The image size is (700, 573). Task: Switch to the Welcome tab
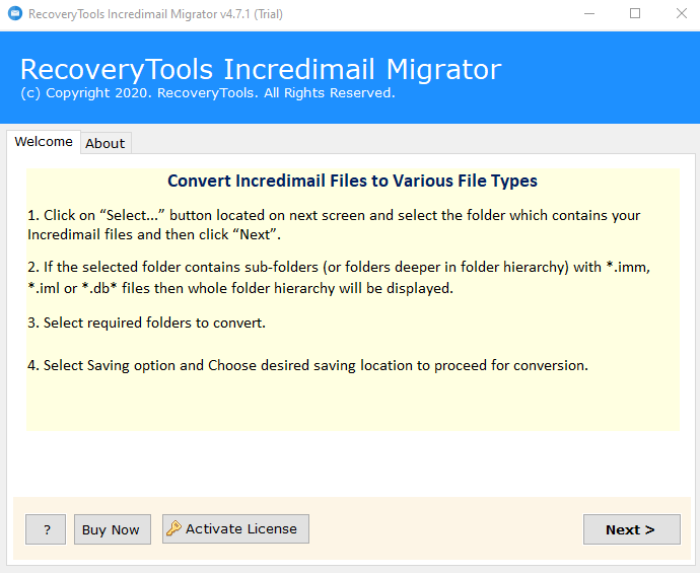tap(43, 142)
